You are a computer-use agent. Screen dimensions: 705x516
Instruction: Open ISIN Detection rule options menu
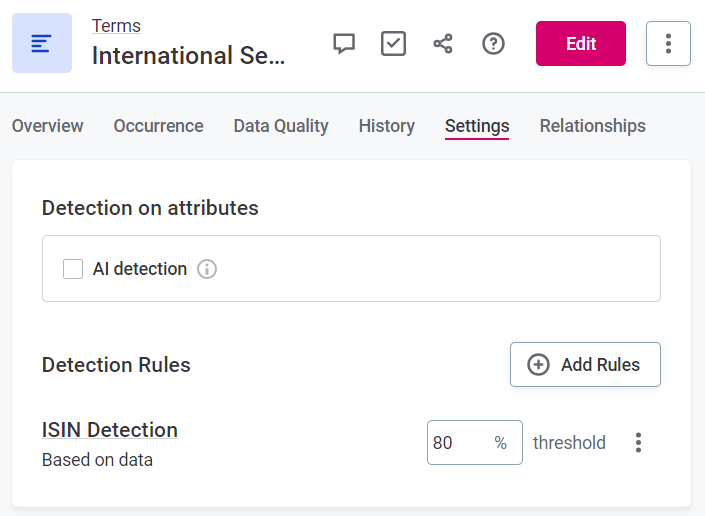click(639, 443)
